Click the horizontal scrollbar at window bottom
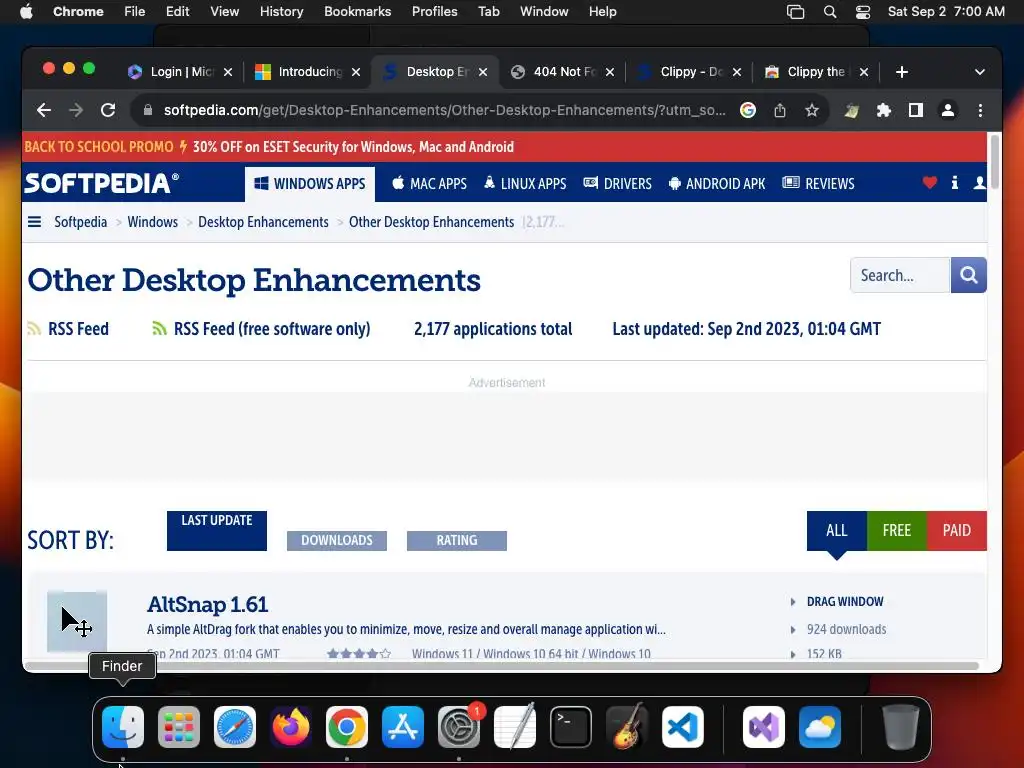This screenshot has width=1024, height=768. point(502,665)
